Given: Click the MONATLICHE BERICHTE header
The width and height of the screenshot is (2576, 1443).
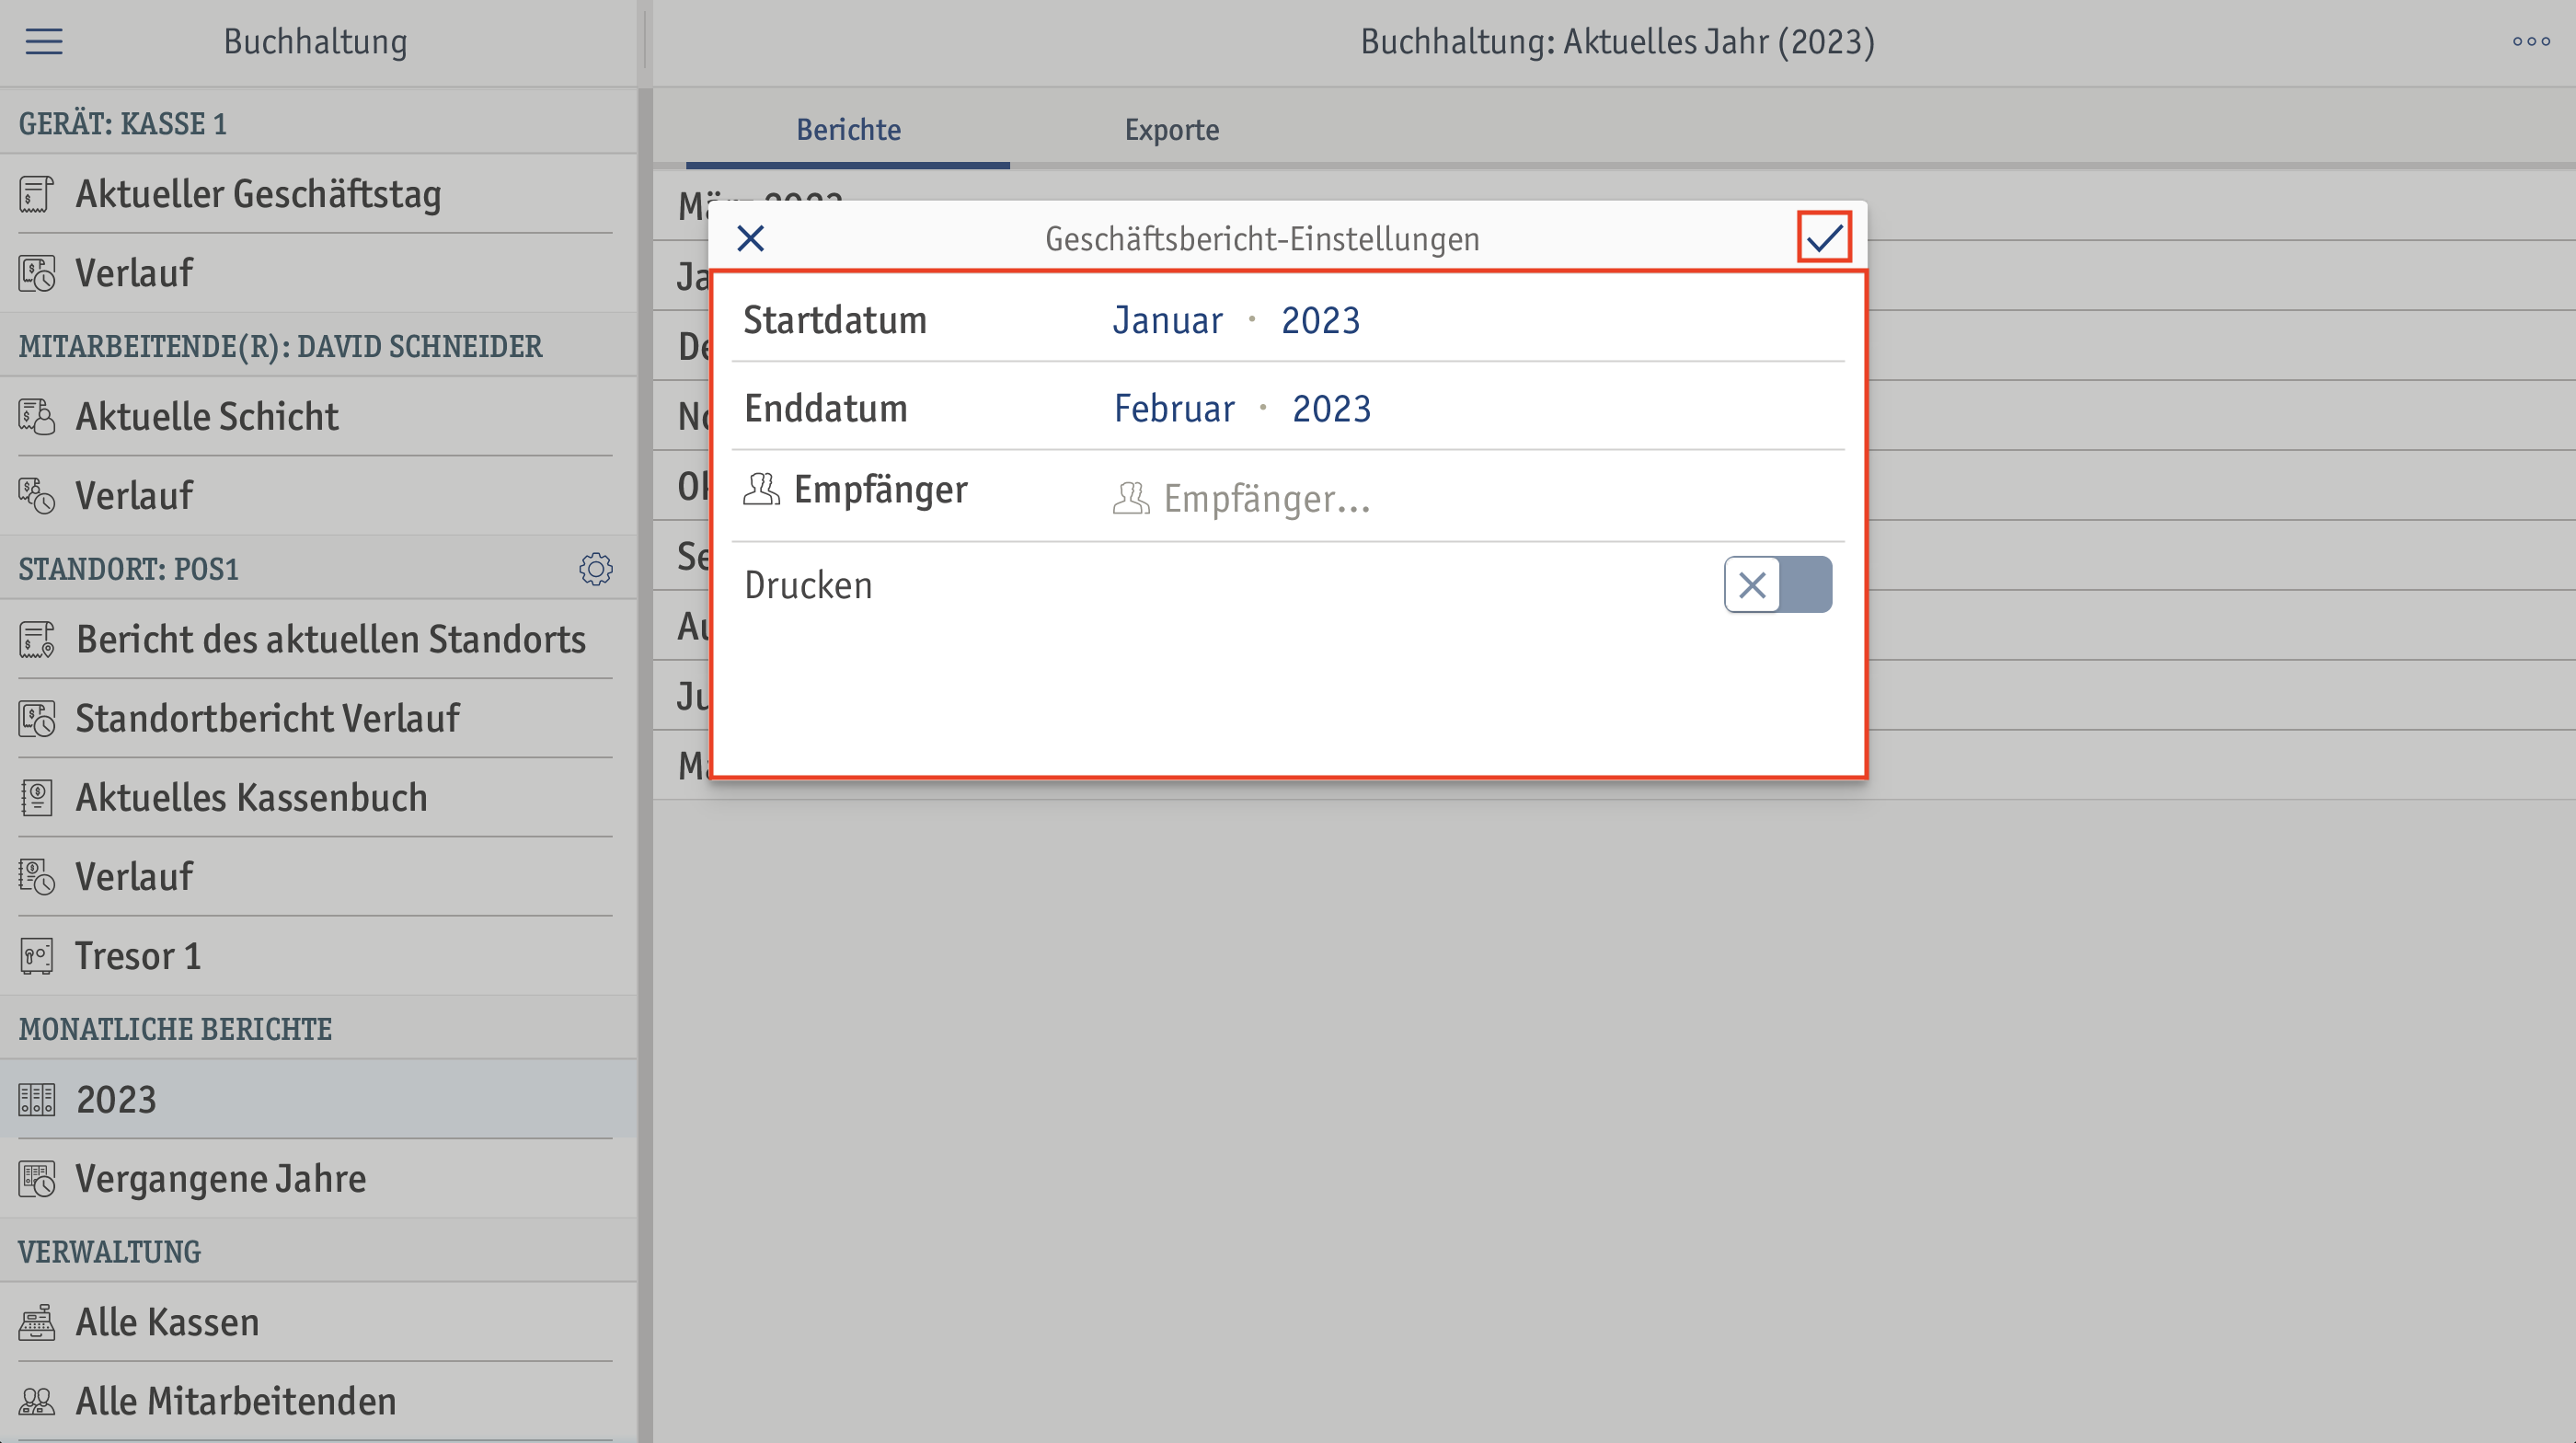Looking at the screenshot, I should pyautogui.click(x=175, y=1029).
